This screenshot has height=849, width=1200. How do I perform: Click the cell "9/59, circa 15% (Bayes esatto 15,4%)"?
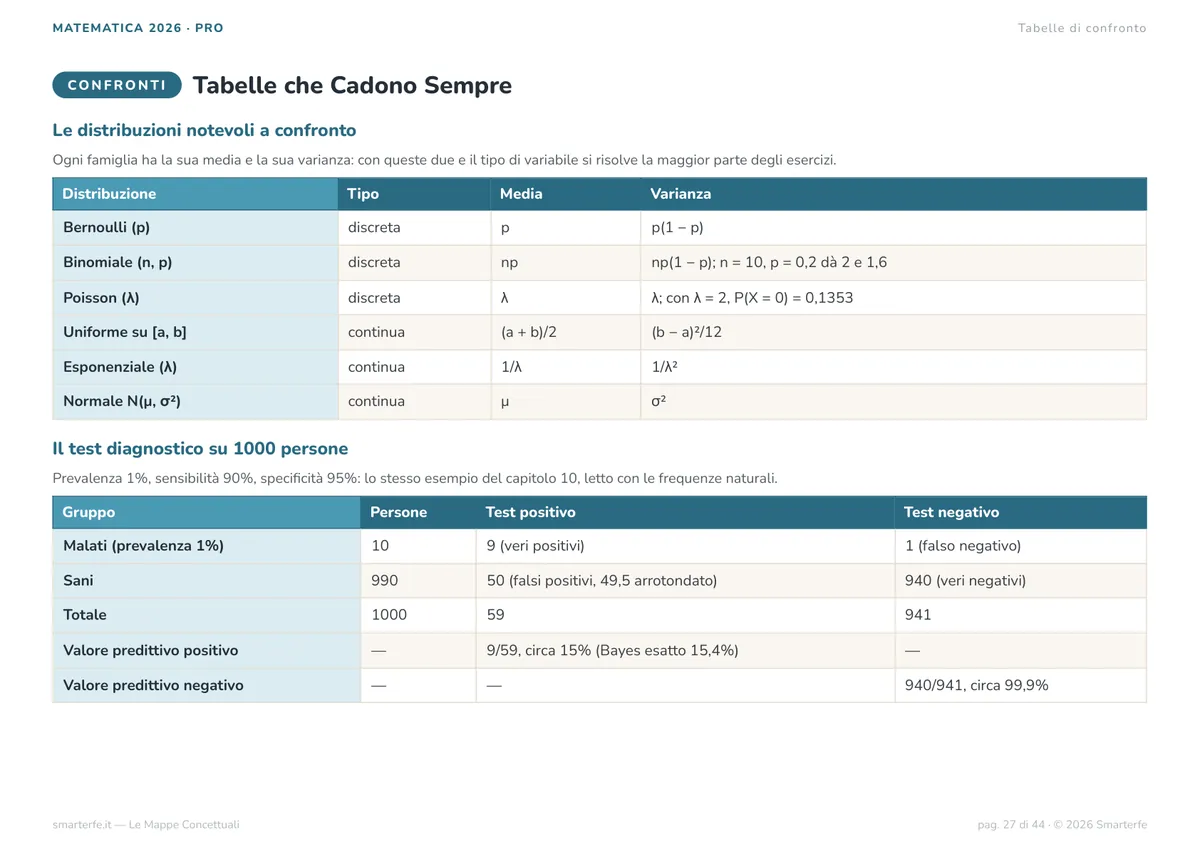tap(685, 650)
